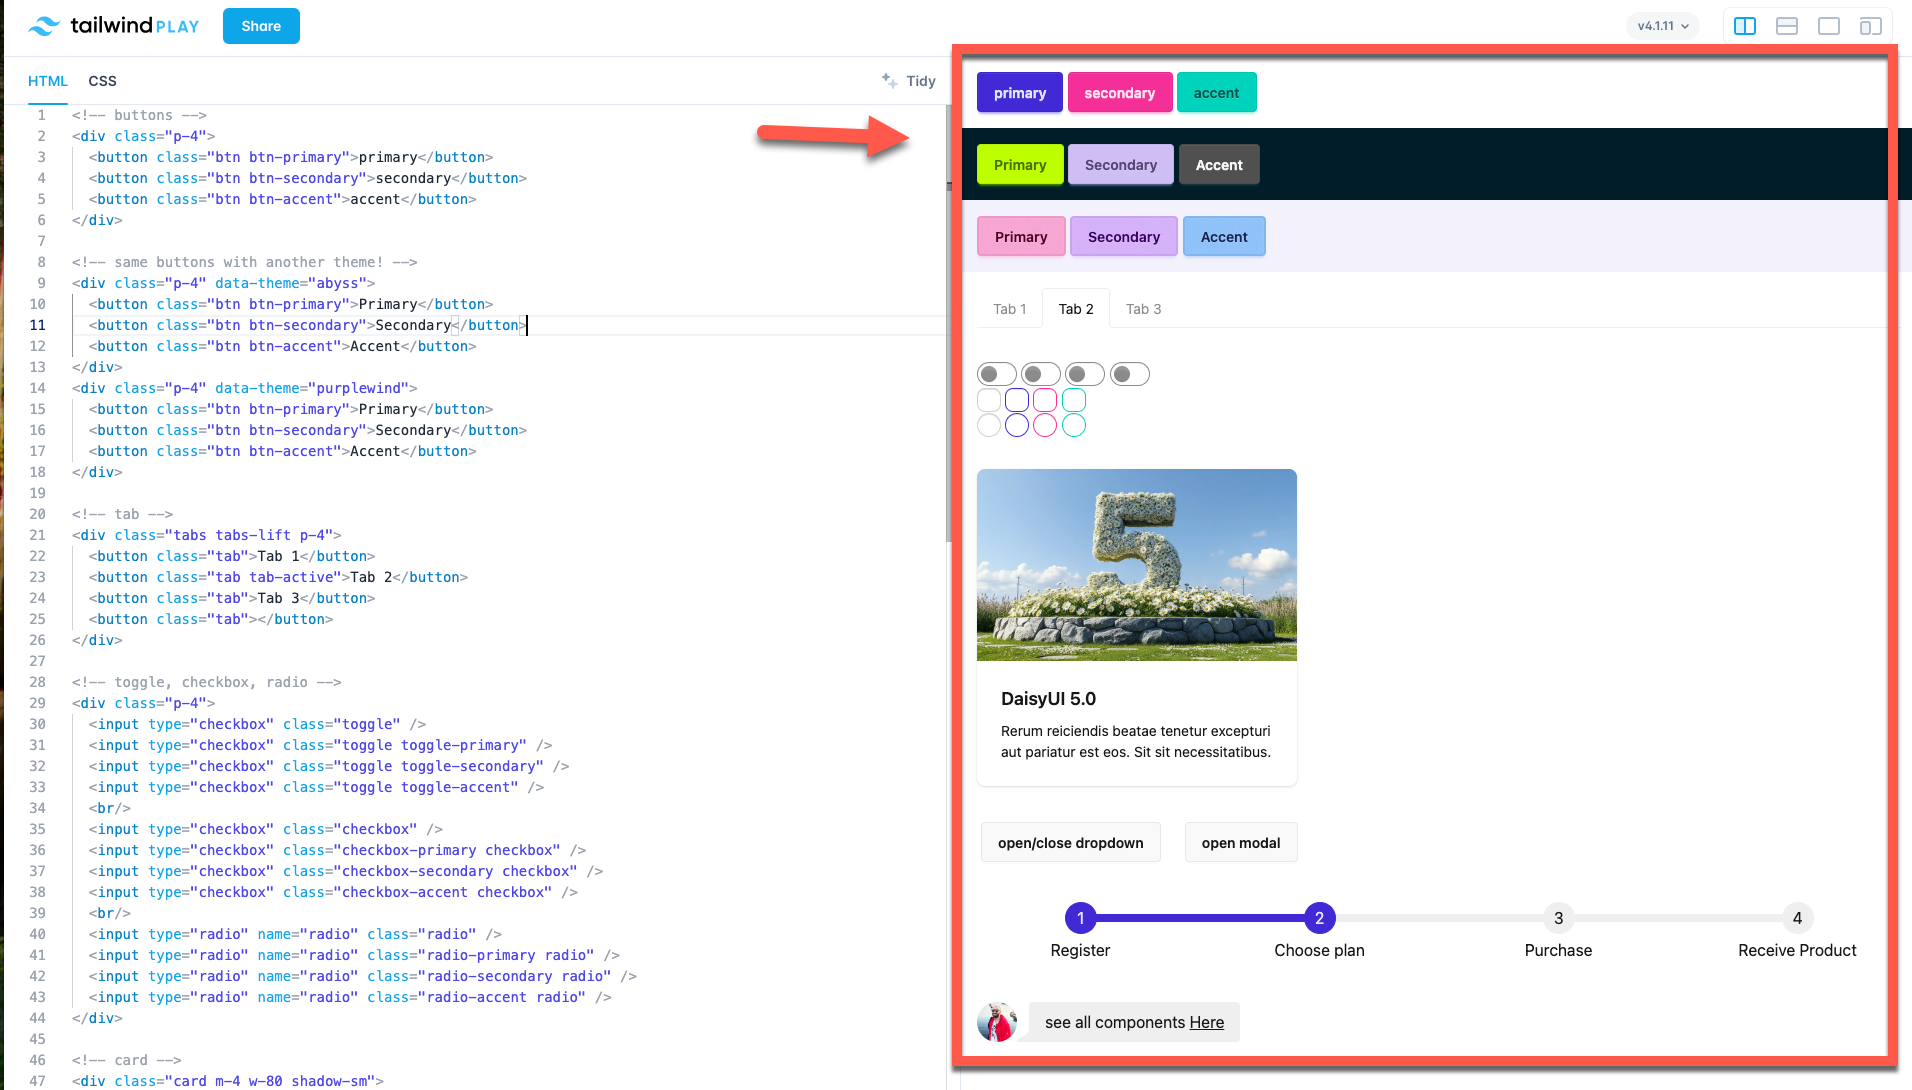This screenshot has height=1090, width=1912.
Task: Toggle the fourth switch in the row
Action: [x=1130, y=374]
